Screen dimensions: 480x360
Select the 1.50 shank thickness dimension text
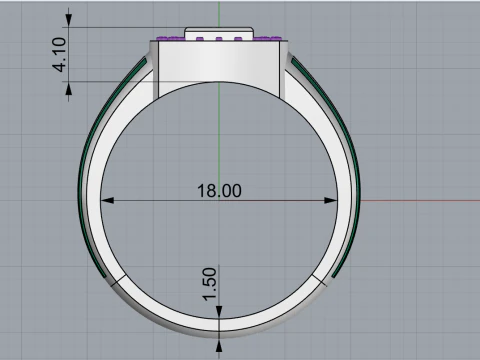tap(210, 284)
